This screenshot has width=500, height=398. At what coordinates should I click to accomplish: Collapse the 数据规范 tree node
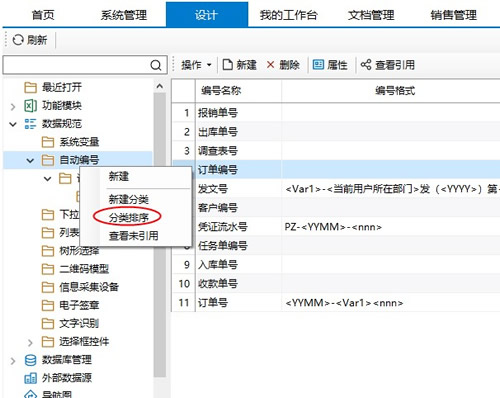[x=13, y=124]
